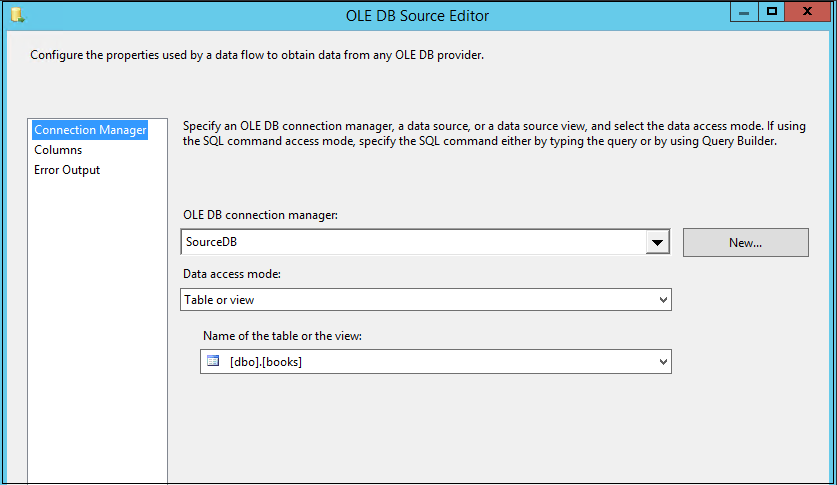The height and width of the screenshot is (485, 837).
Task: Click the OLE DB editor title bar icon
Action: click(17, 15)
